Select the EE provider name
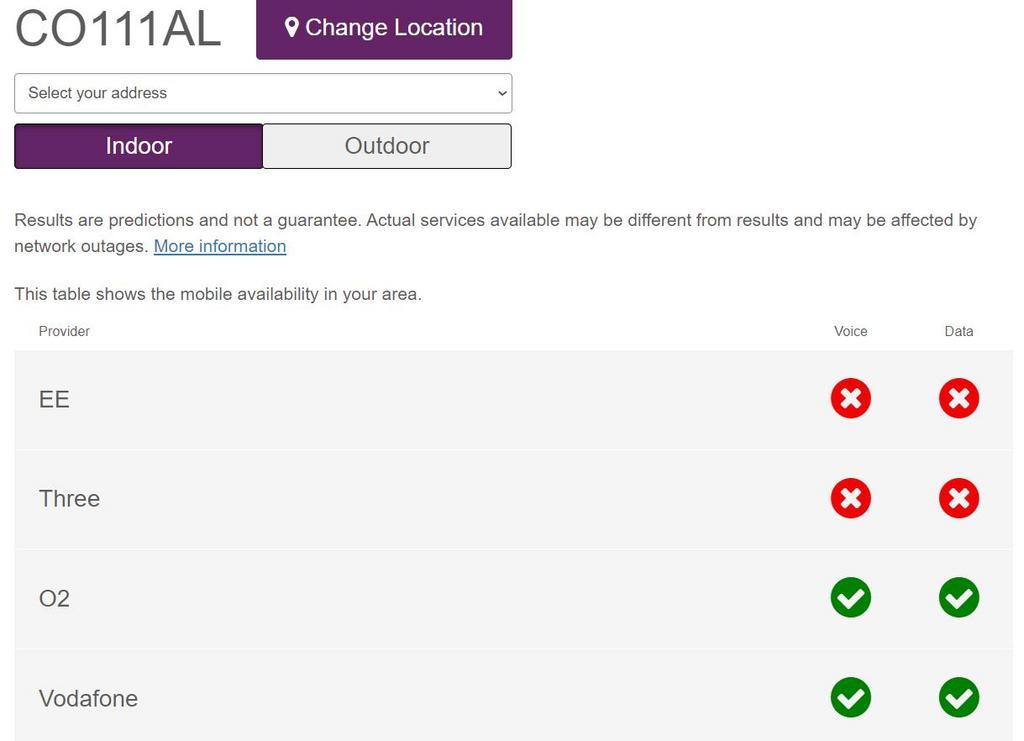This screenshot has height=741, width=1024. 54,400
